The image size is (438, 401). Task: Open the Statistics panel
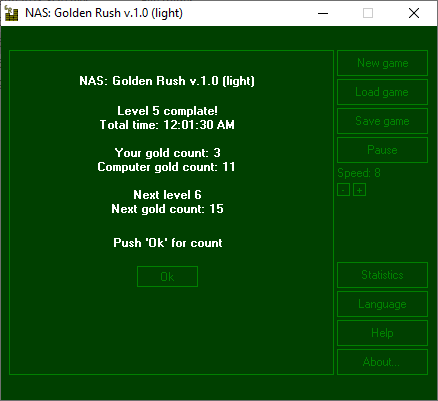point(382,275)
